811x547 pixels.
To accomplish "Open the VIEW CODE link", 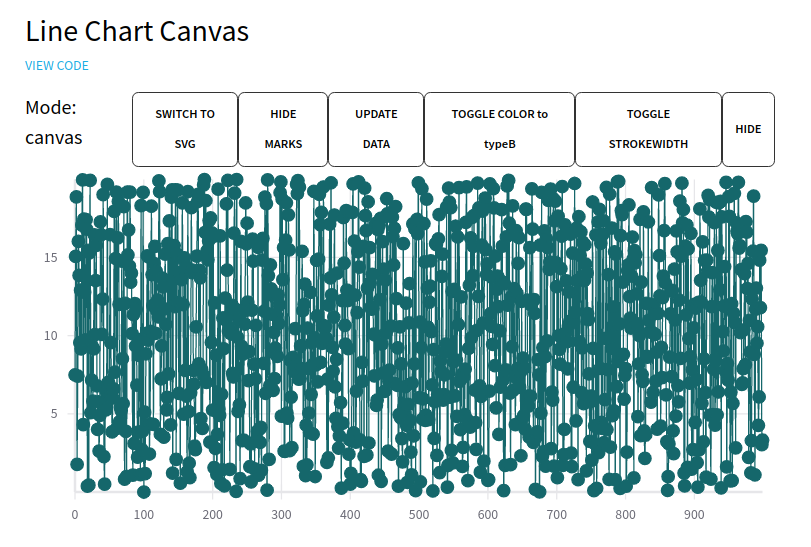I will click(57, 66).
